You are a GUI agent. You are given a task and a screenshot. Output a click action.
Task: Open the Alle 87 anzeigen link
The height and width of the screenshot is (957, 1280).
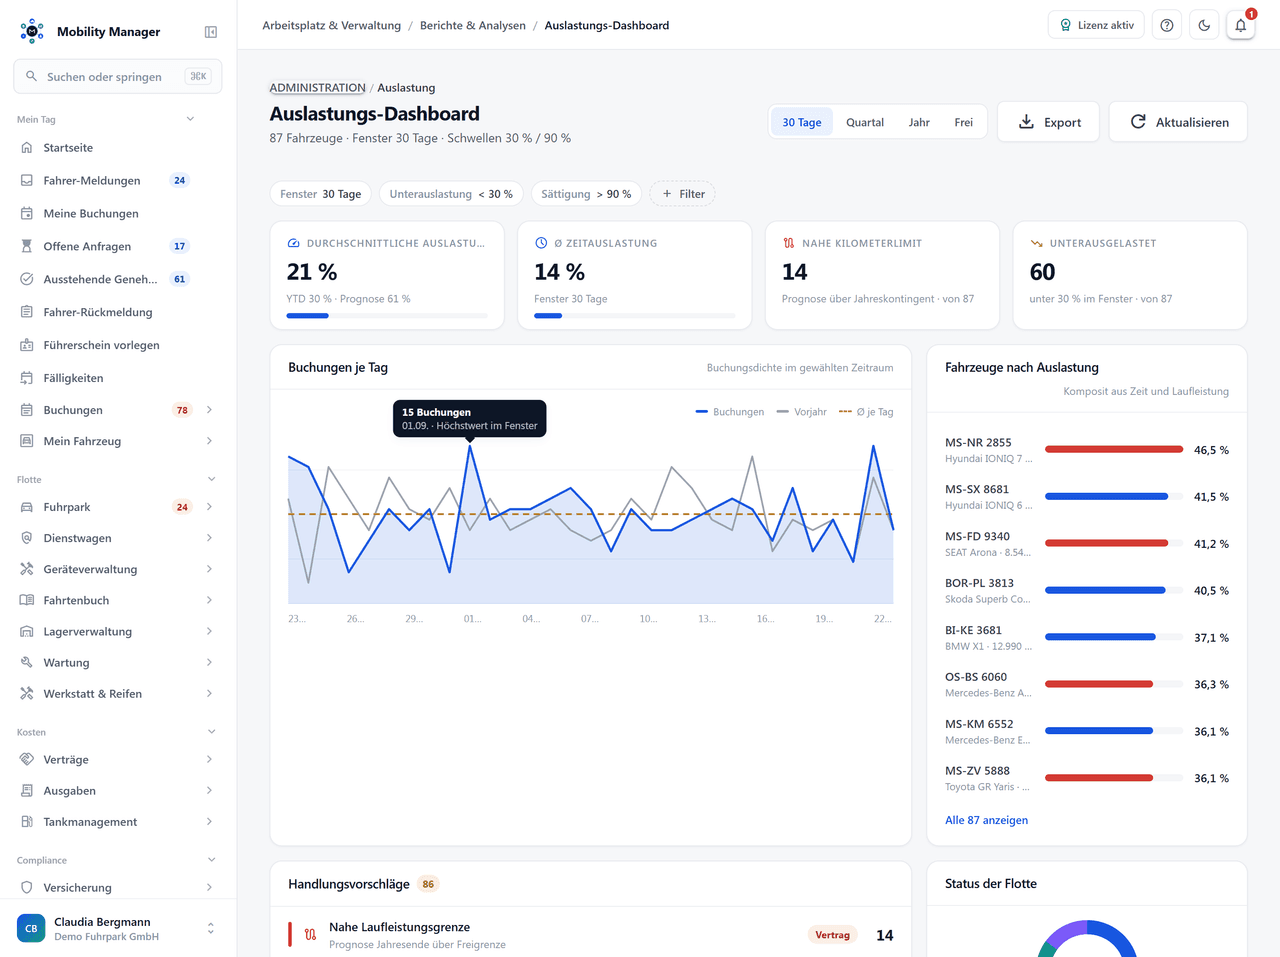pos(987,820)
